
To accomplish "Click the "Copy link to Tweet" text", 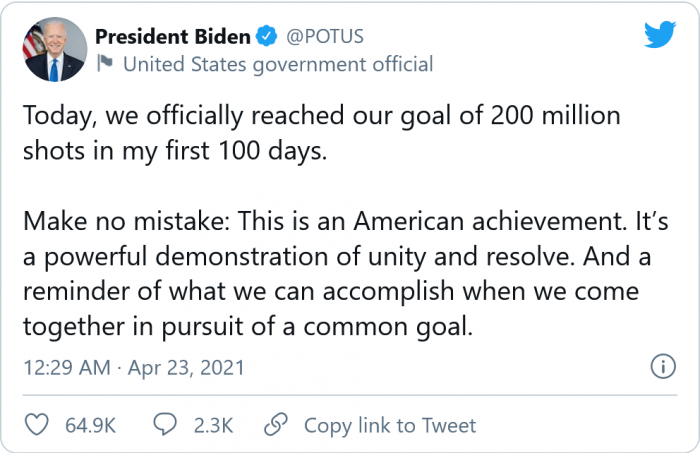I will [390, 425].
